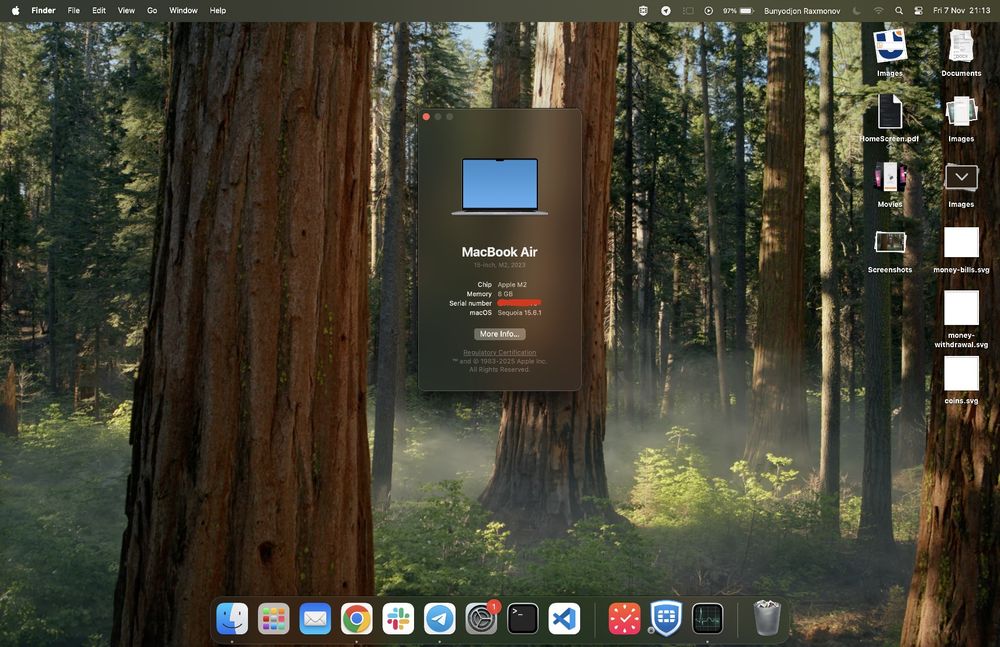Click the play circle menu bar icon
Viewport: 1000px width, 647px height.
(709, 11)
